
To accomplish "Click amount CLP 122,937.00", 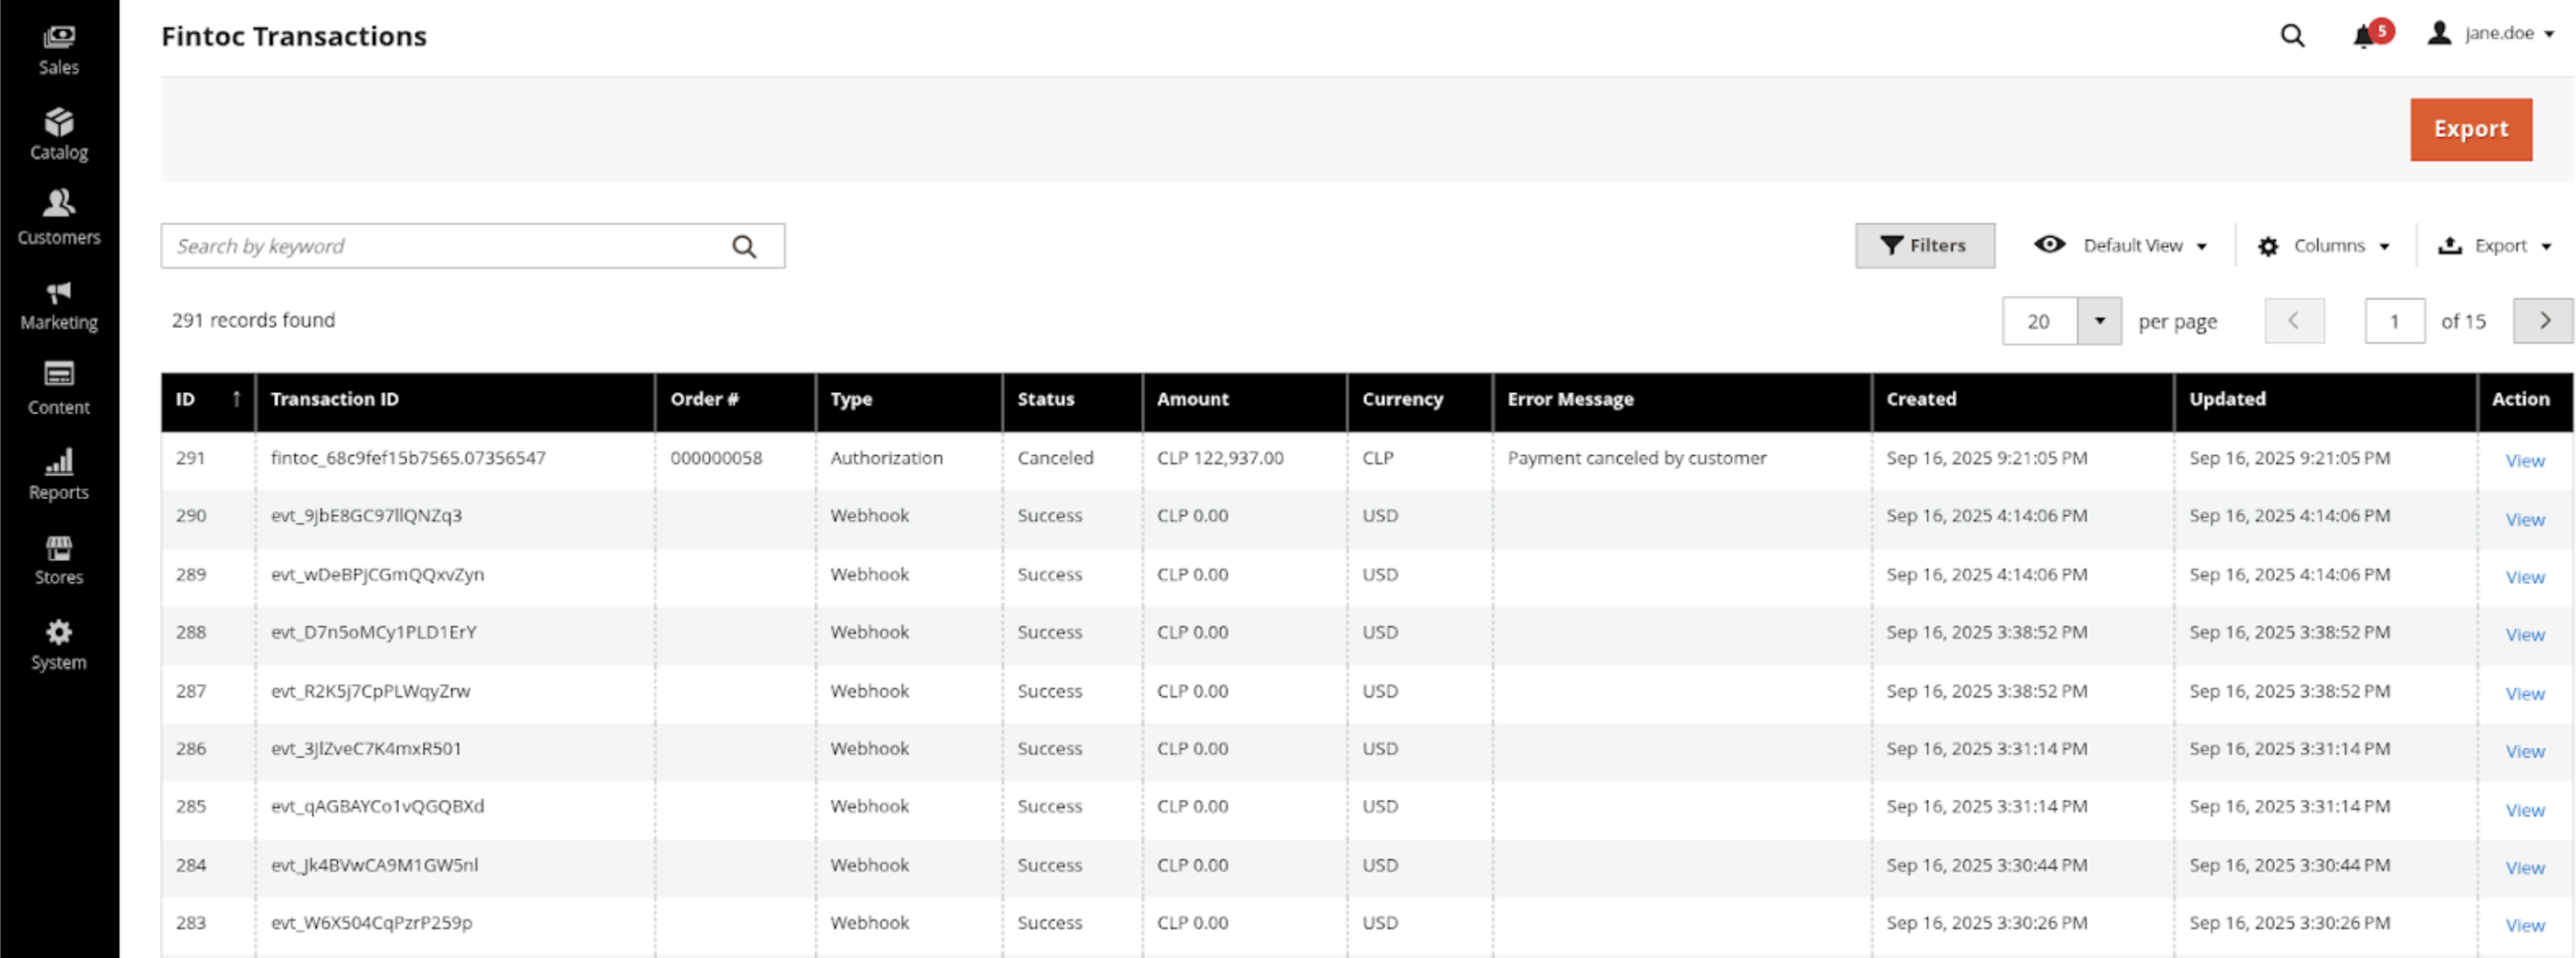I will pos(1220,458).
